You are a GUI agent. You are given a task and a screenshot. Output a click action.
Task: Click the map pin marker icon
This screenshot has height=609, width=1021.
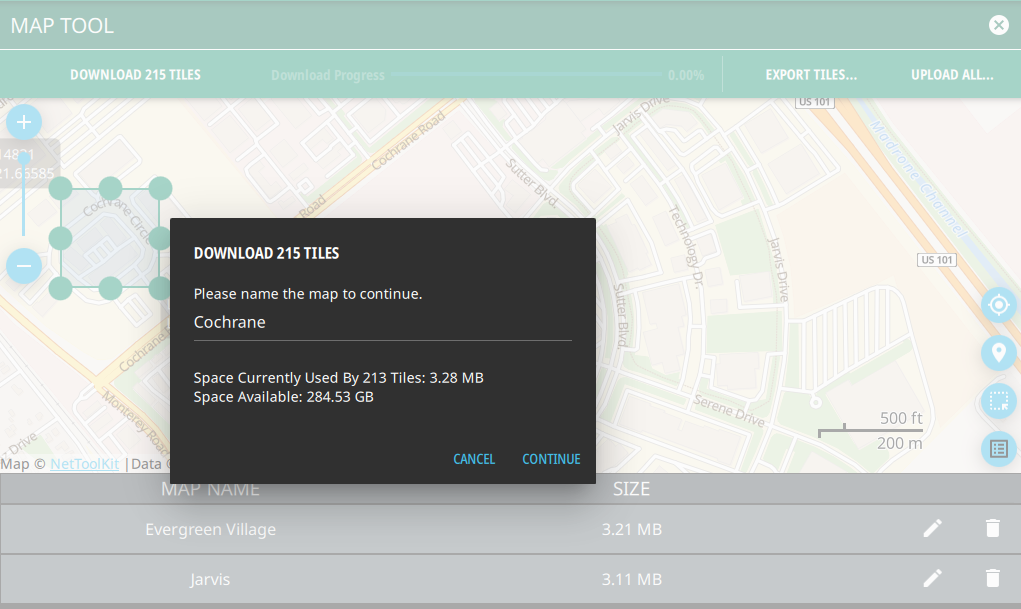tap(998, 352)
